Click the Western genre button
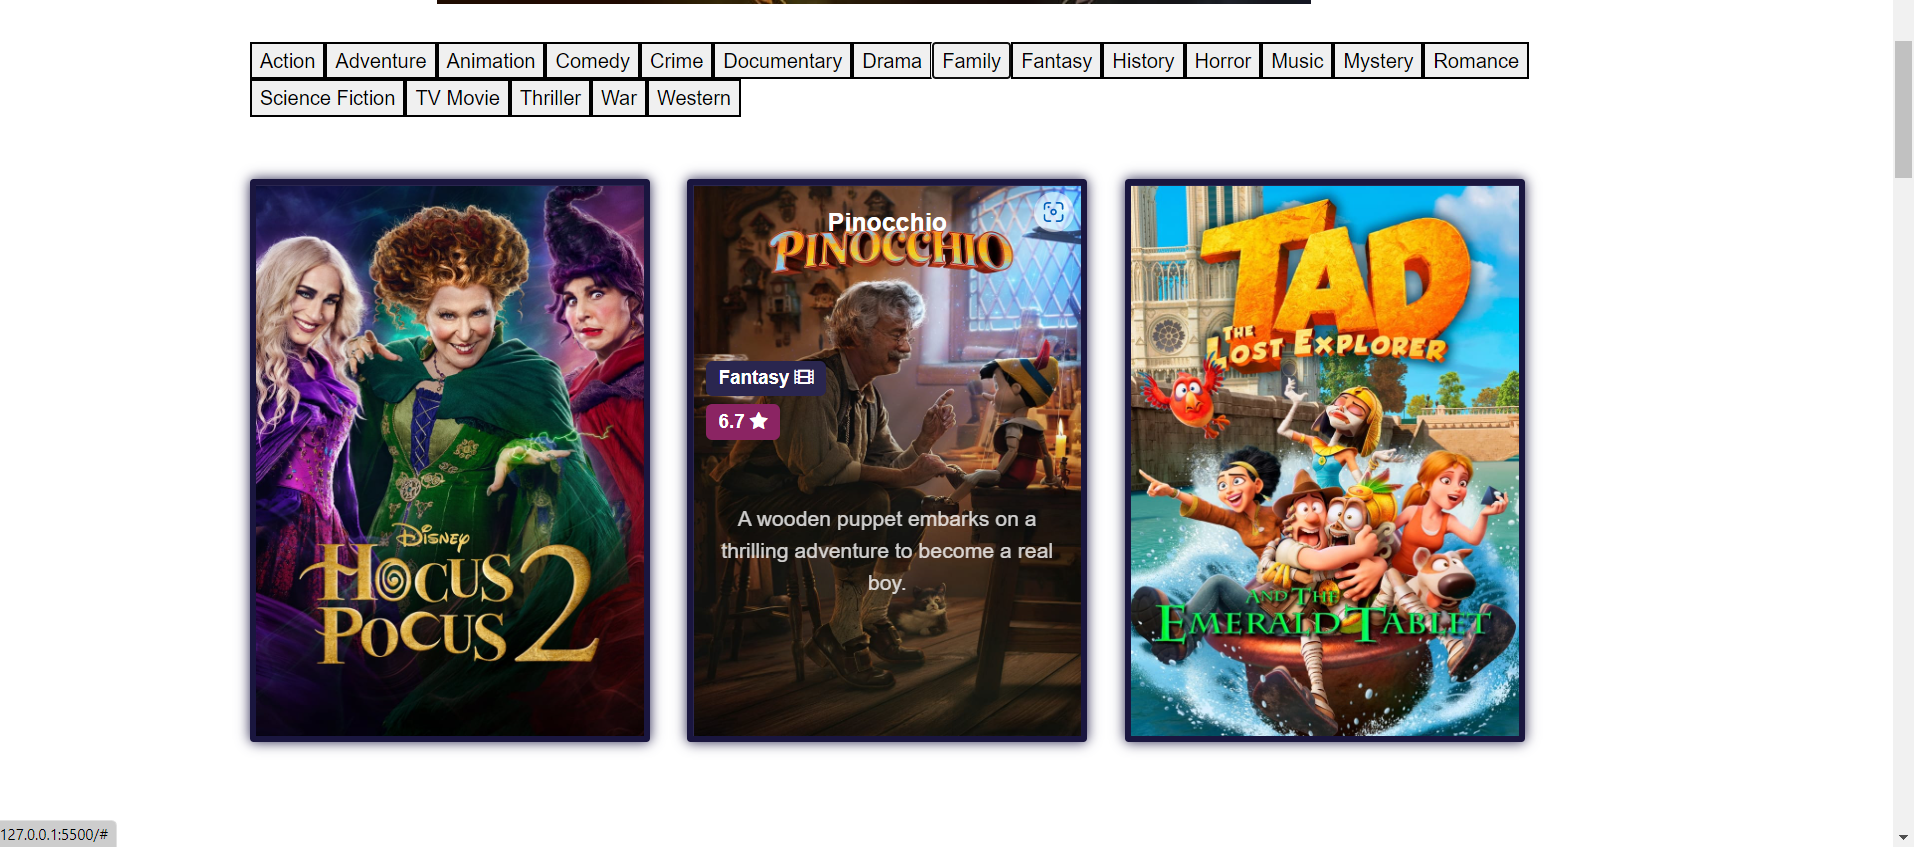The height and width of the screenshot is (847, 1914). tap(694, 98)
